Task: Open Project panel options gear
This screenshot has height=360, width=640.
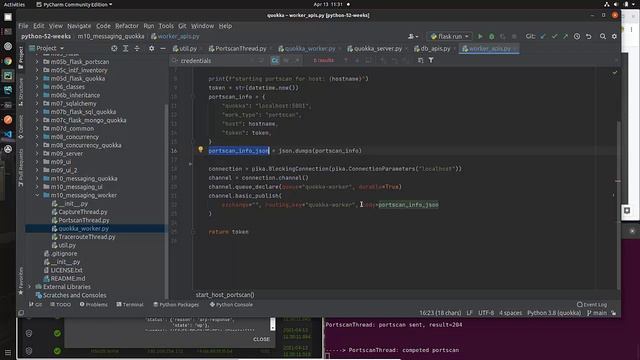Action: 151,48
